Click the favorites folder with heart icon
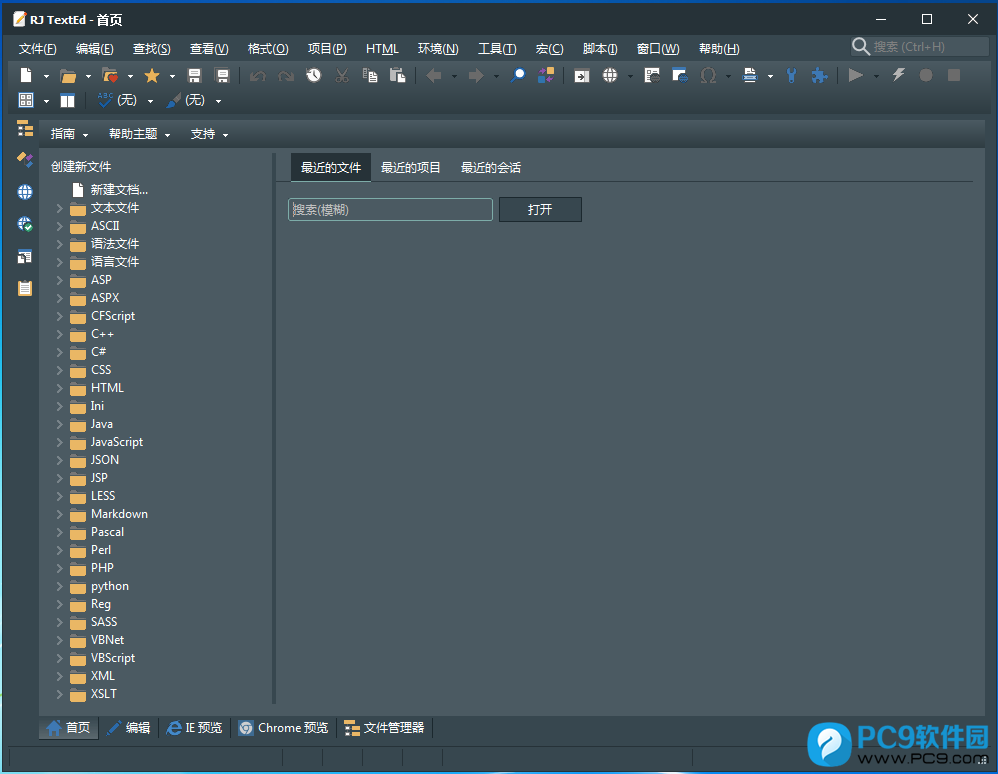 click(x=110, y=75)
